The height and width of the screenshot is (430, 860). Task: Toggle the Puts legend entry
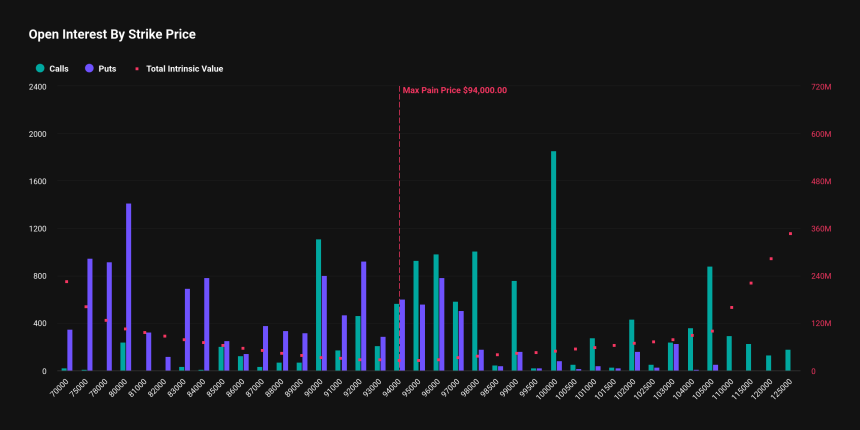click(100, 69)
